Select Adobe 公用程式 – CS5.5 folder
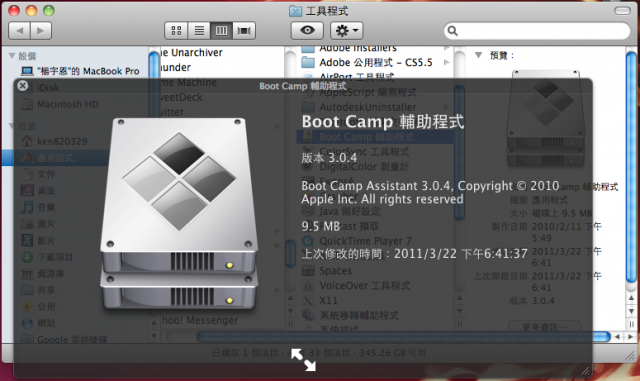Image resolution: width=640 pixels, height=381 pixels. (x=367, y=62)
